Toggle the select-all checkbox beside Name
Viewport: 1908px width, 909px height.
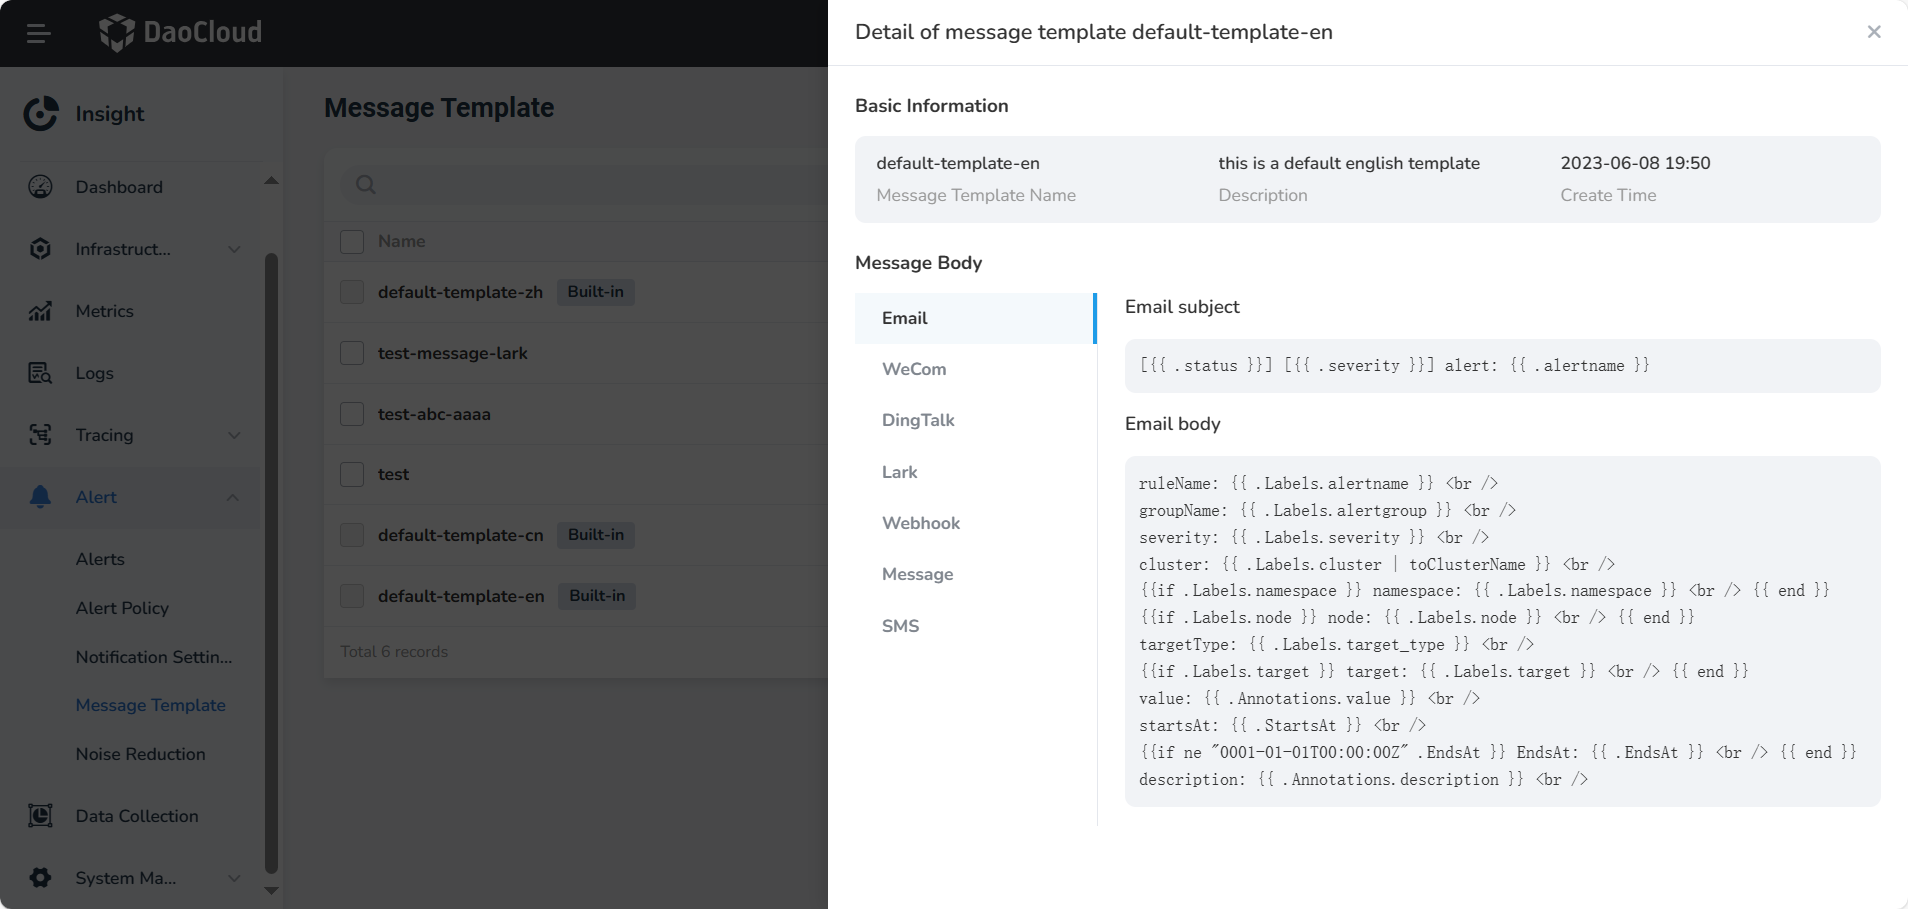[352, 241]
